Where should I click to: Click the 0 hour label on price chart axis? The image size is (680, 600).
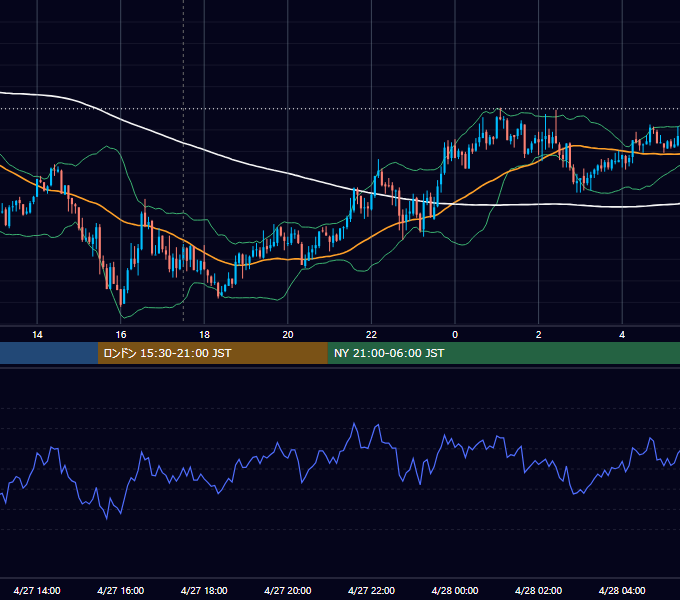pyautogui.click(x=455, y=335)
